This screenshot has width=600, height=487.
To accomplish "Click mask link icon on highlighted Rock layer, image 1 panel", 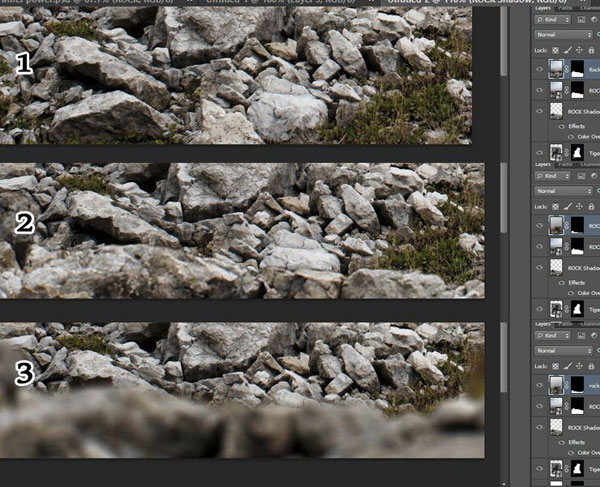I will pyautogui.click(x=567, y=69).
